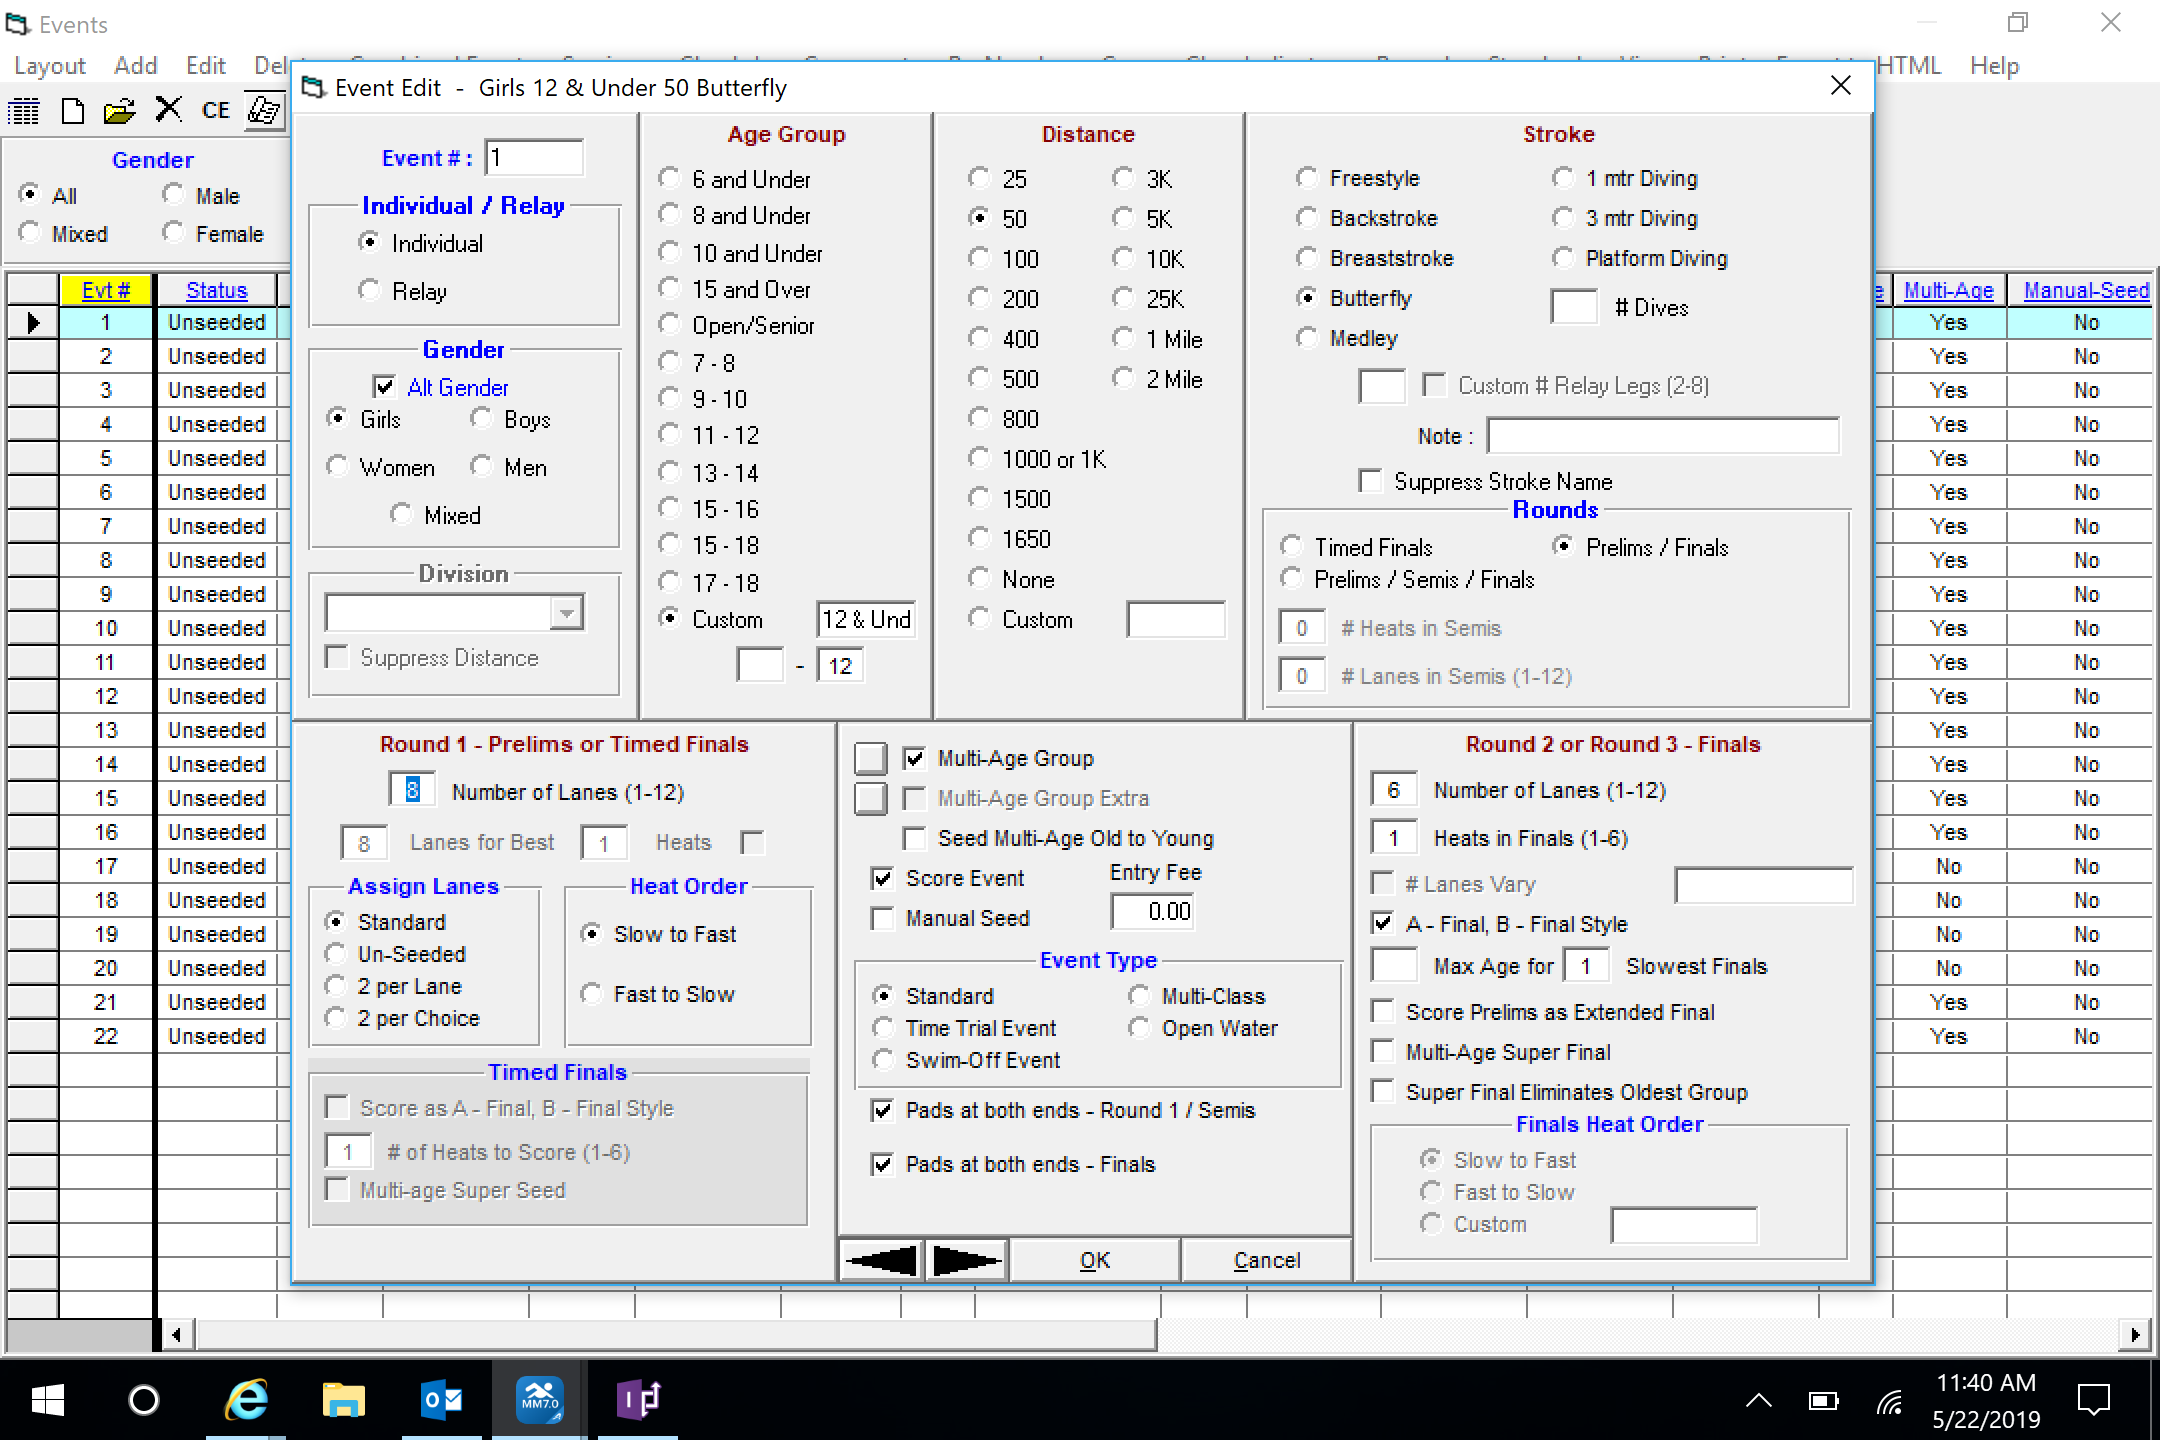Go to previous event with left arrow
Viewport: 2160px width, 1440px height.
[881, 1260]
